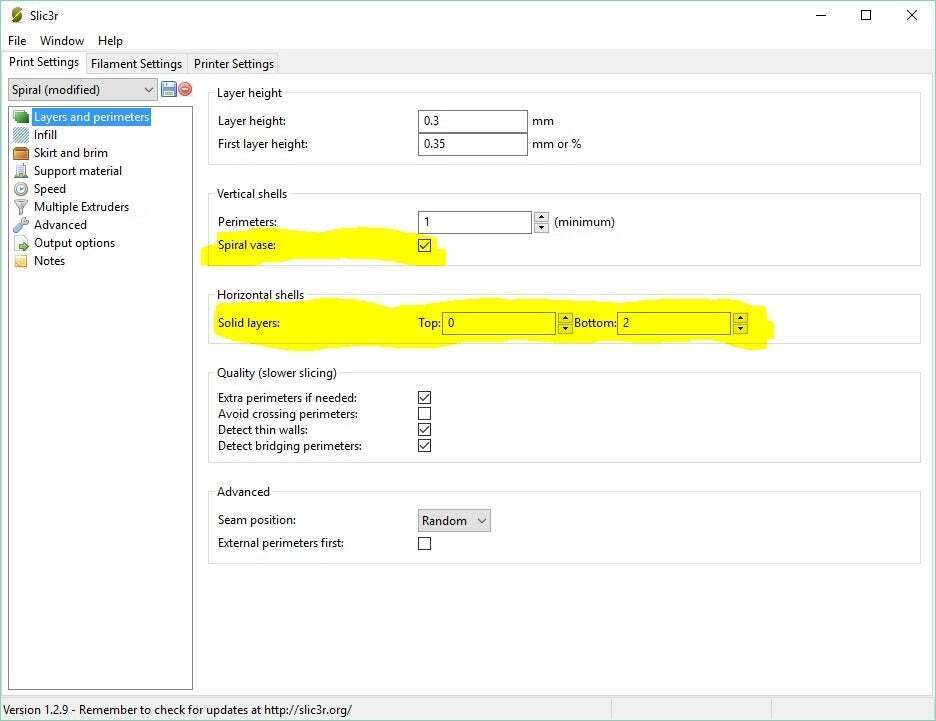Click the Slic3r app logo in title bar
936x721 pixels.
click(x=17, y=15)
